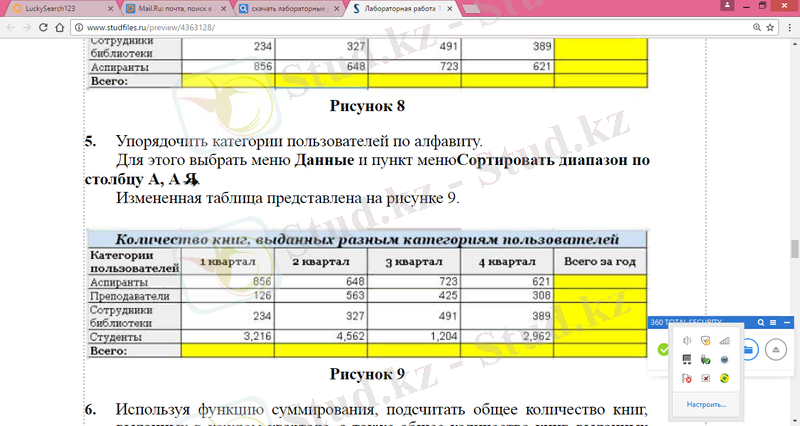Click the search icon in 360 Total Security

(761, 323)
